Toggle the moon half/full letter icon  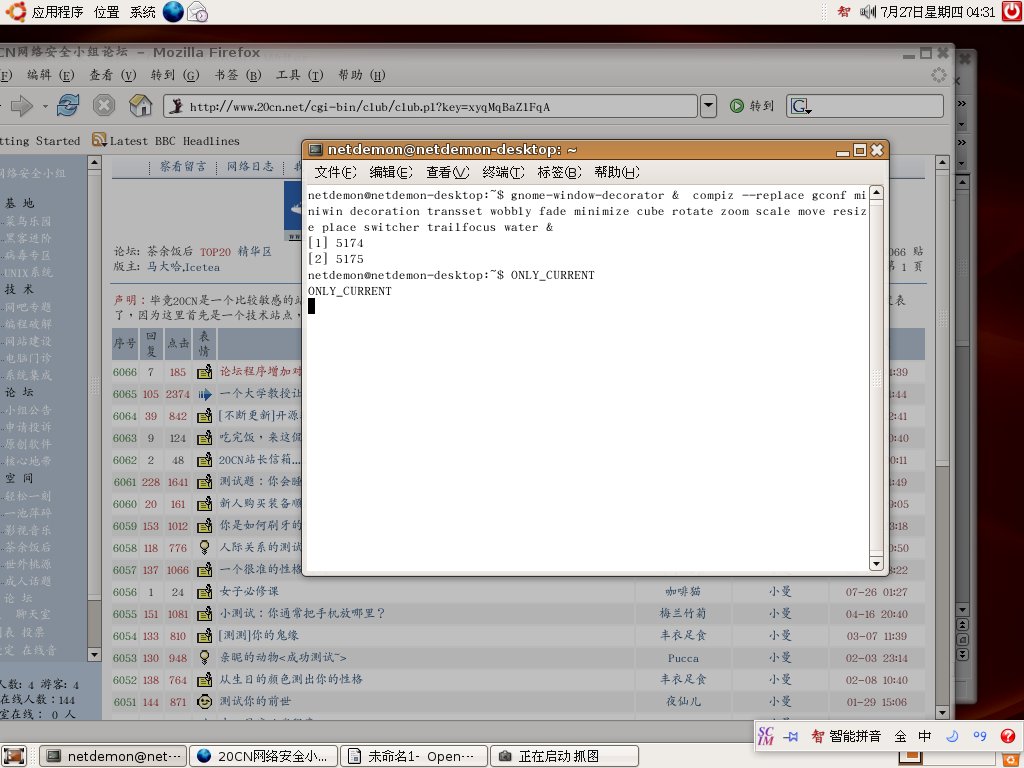point(952,736)
